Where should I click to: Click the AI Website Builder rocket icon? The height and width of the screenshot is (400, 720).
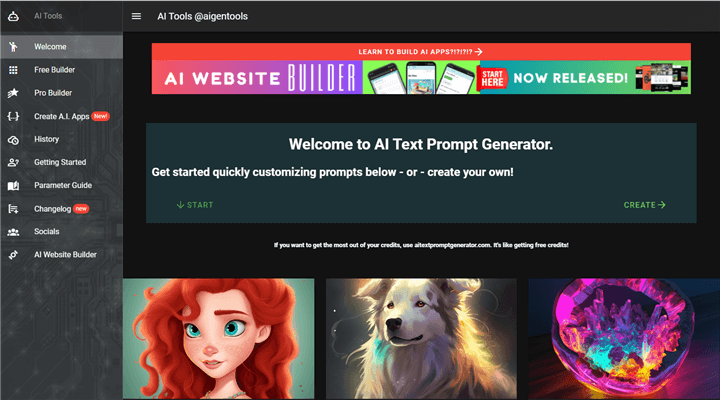[13, 255]
